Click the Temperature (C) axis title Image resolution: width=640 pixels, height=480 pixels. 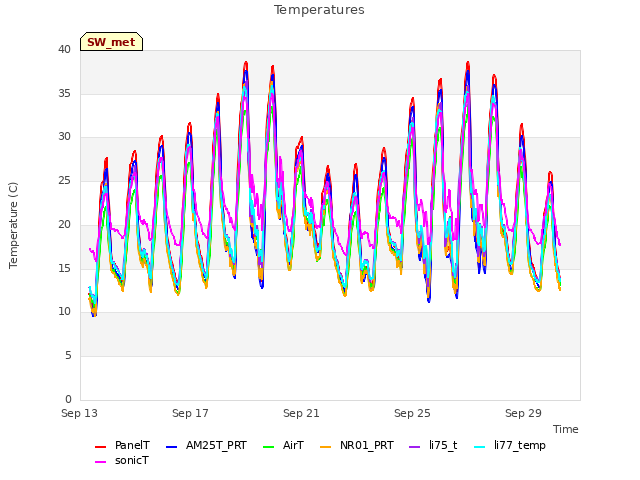[x=13, y=225]
